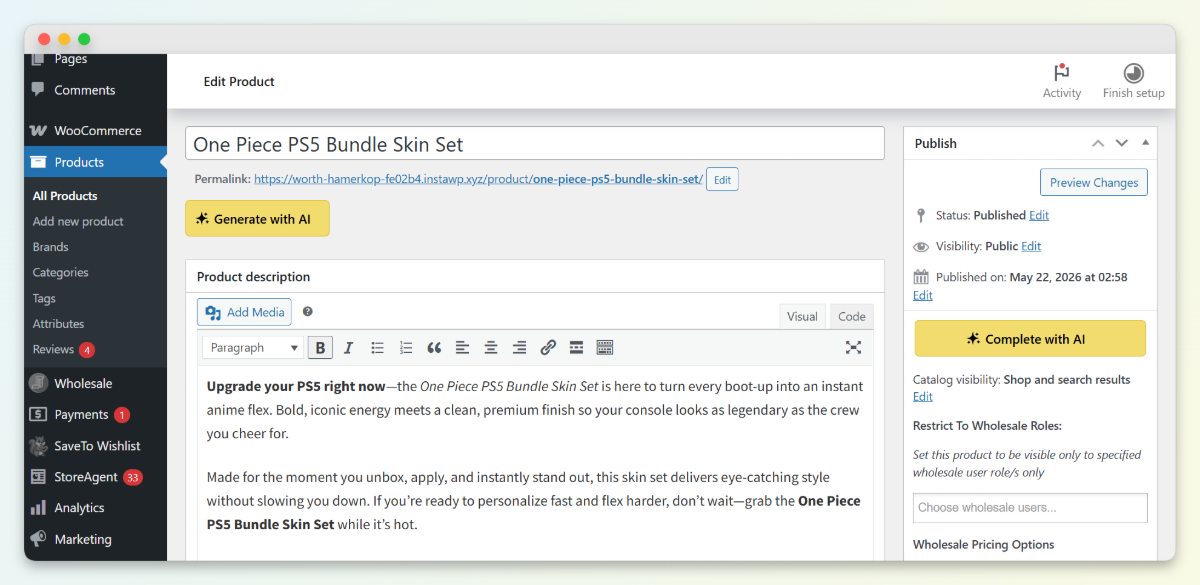Align text center
The width and height of the screenshot is (1200, 585).
[x=491, y=348]
